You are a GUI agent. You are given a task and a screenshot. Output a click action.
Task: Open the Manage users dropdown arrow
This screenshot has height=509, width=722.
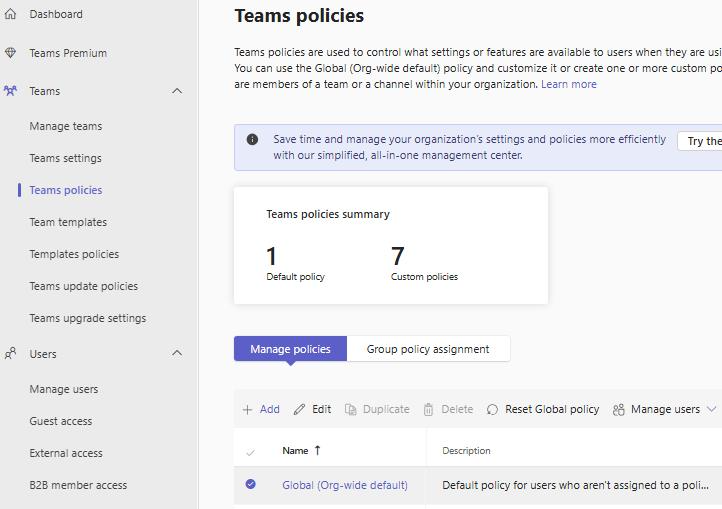(x=711, y=409)
